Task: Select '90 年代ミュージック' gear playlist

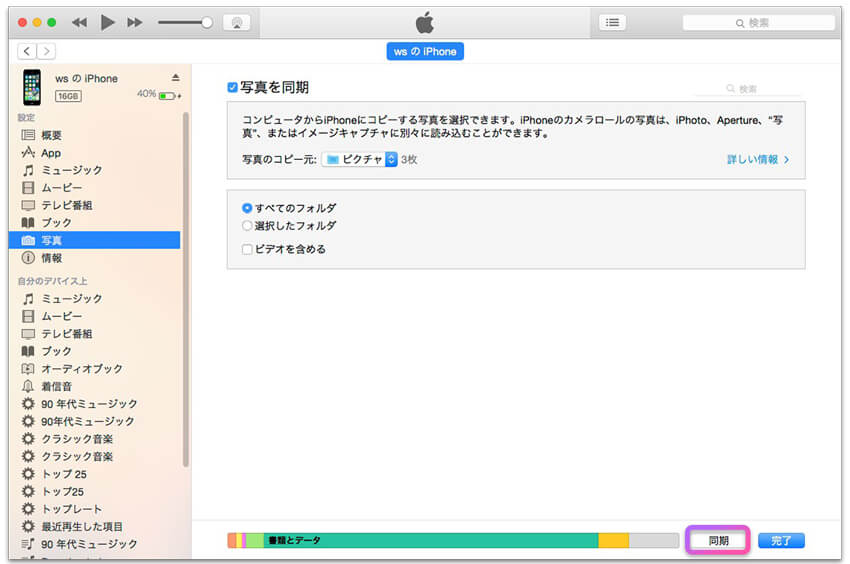Action: point(94,403)
